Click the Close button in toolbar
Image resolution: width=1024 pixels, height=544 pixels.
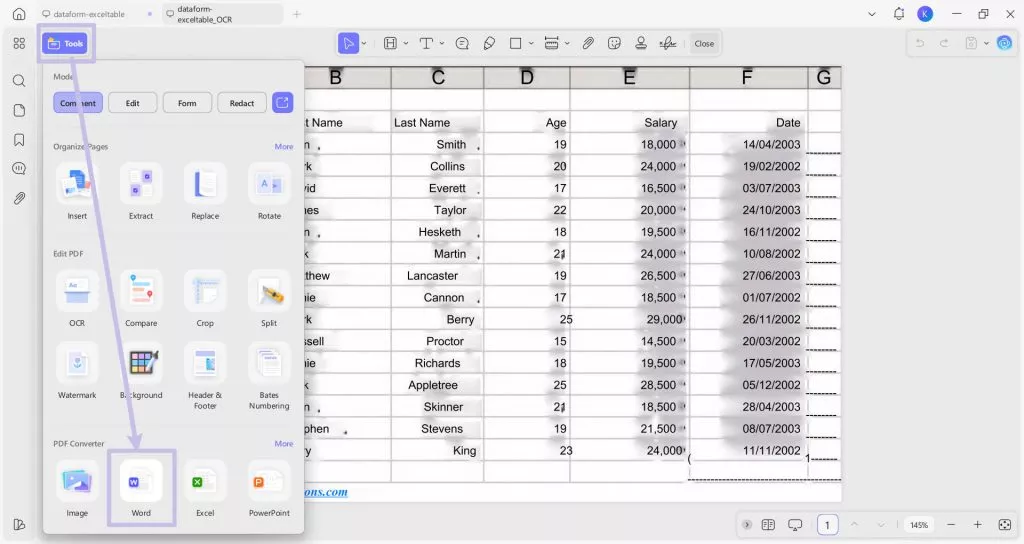[704, 44]
